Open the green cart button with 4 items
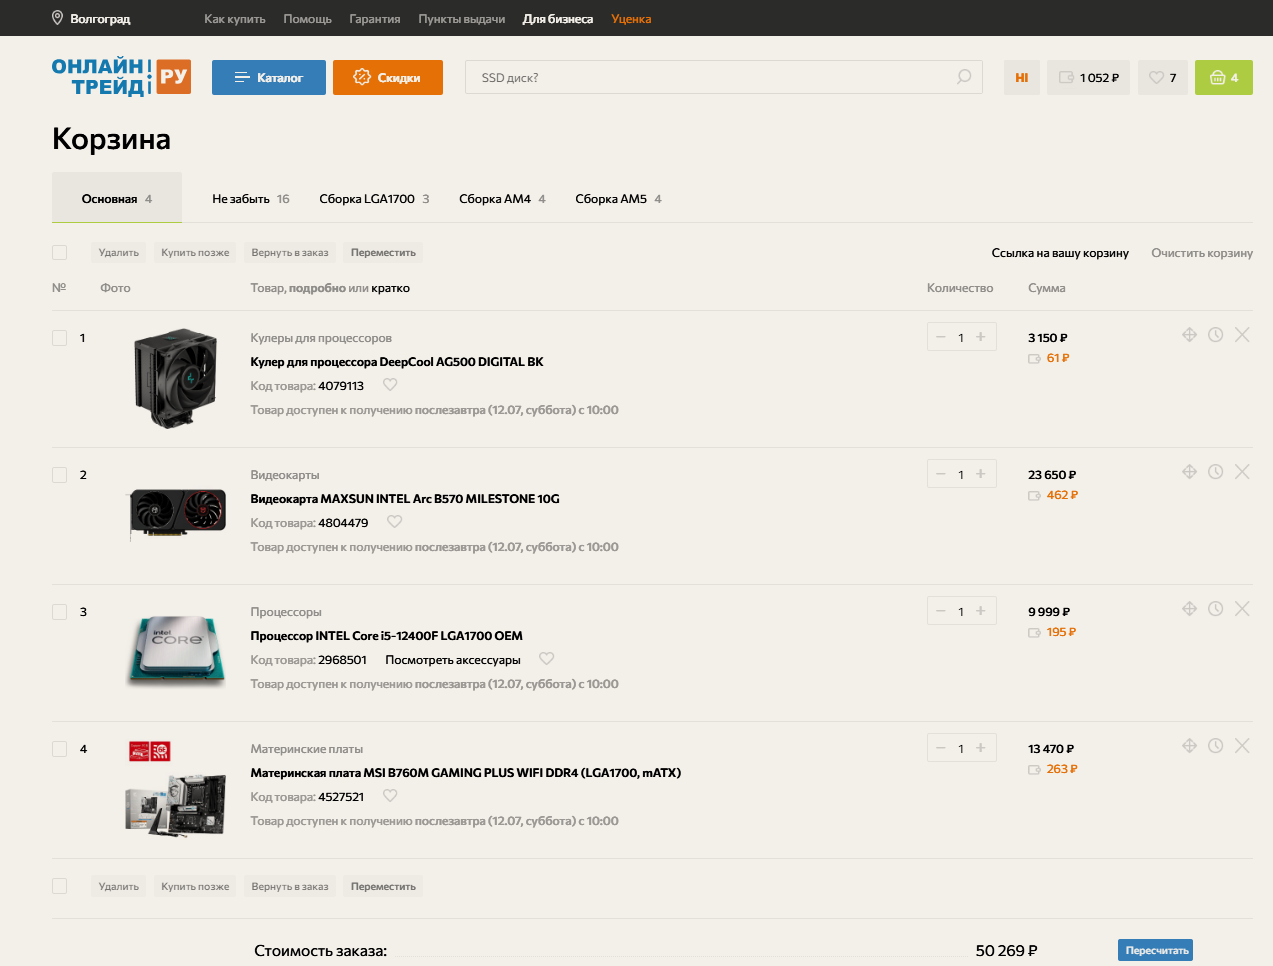The image size is (1273, 966). (x=1224, y=77)
